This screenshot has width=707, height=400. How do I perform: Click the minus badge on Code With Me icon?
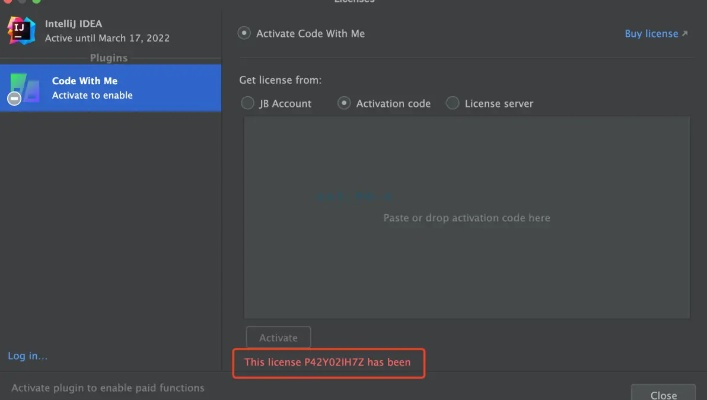coord(14,98)
